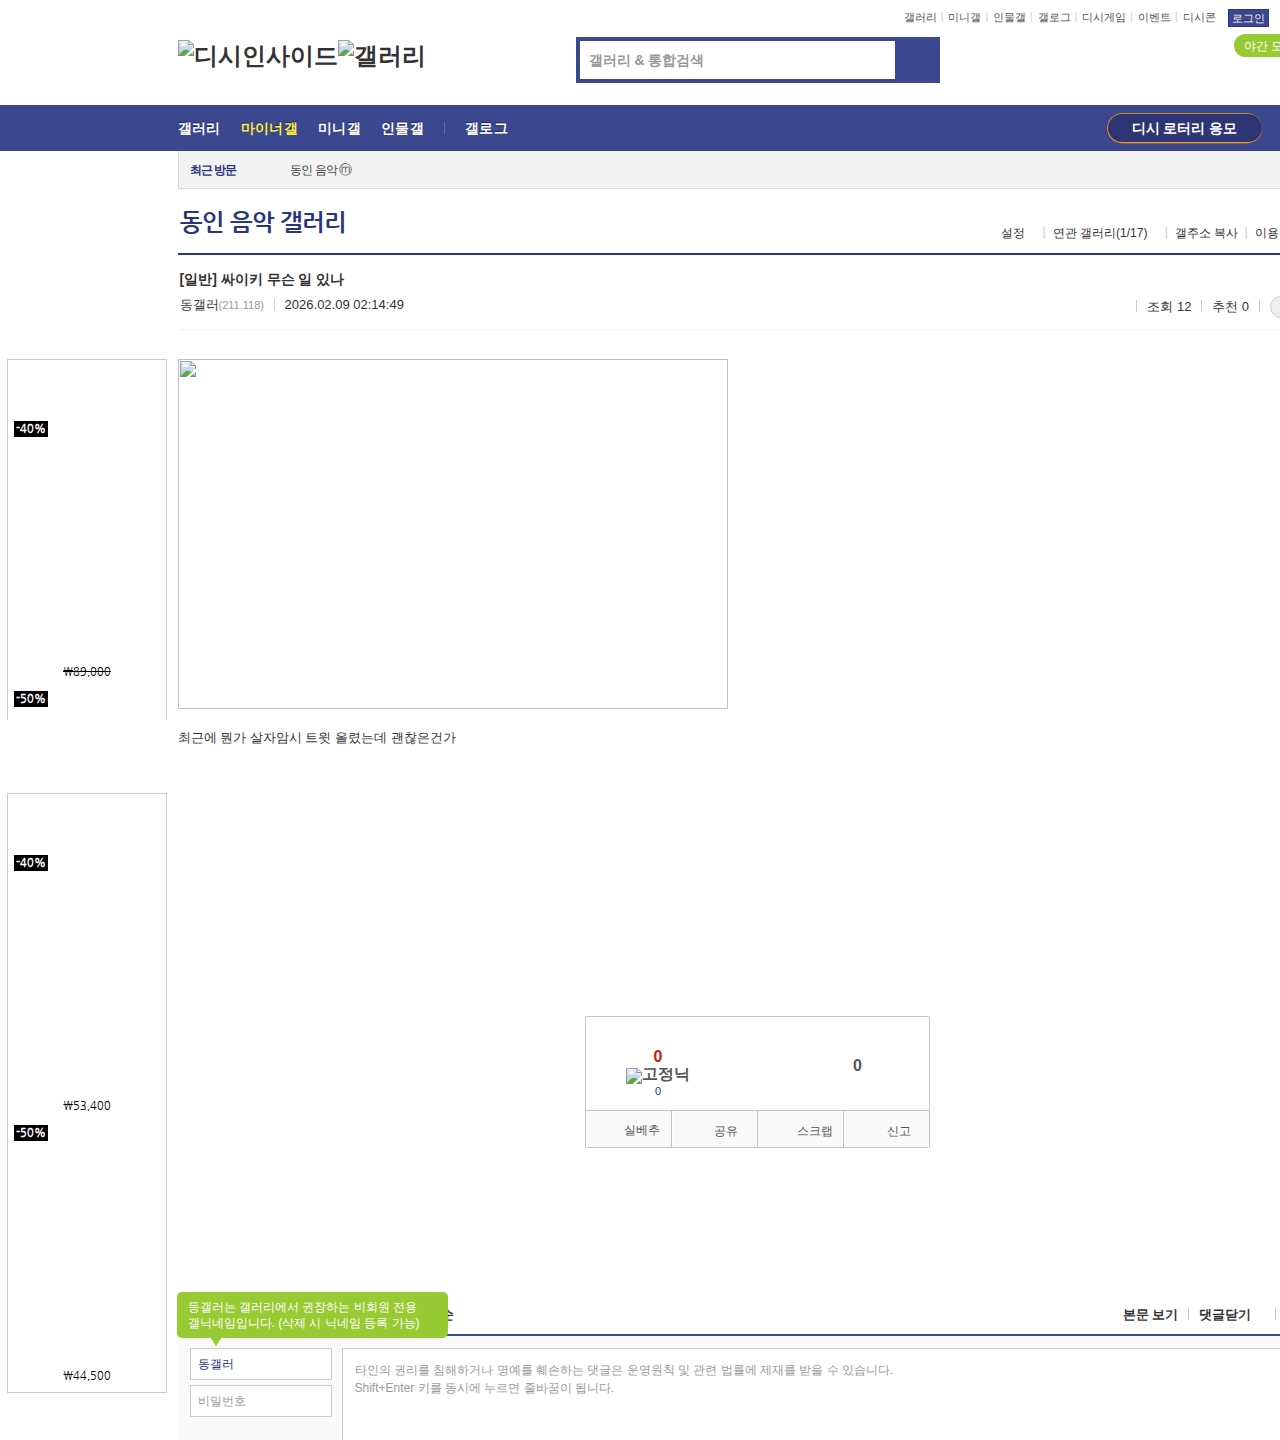Focus the 비밀번호 field
The width and height of the screenshot is (1280, 1440).
pos(261,1401)
